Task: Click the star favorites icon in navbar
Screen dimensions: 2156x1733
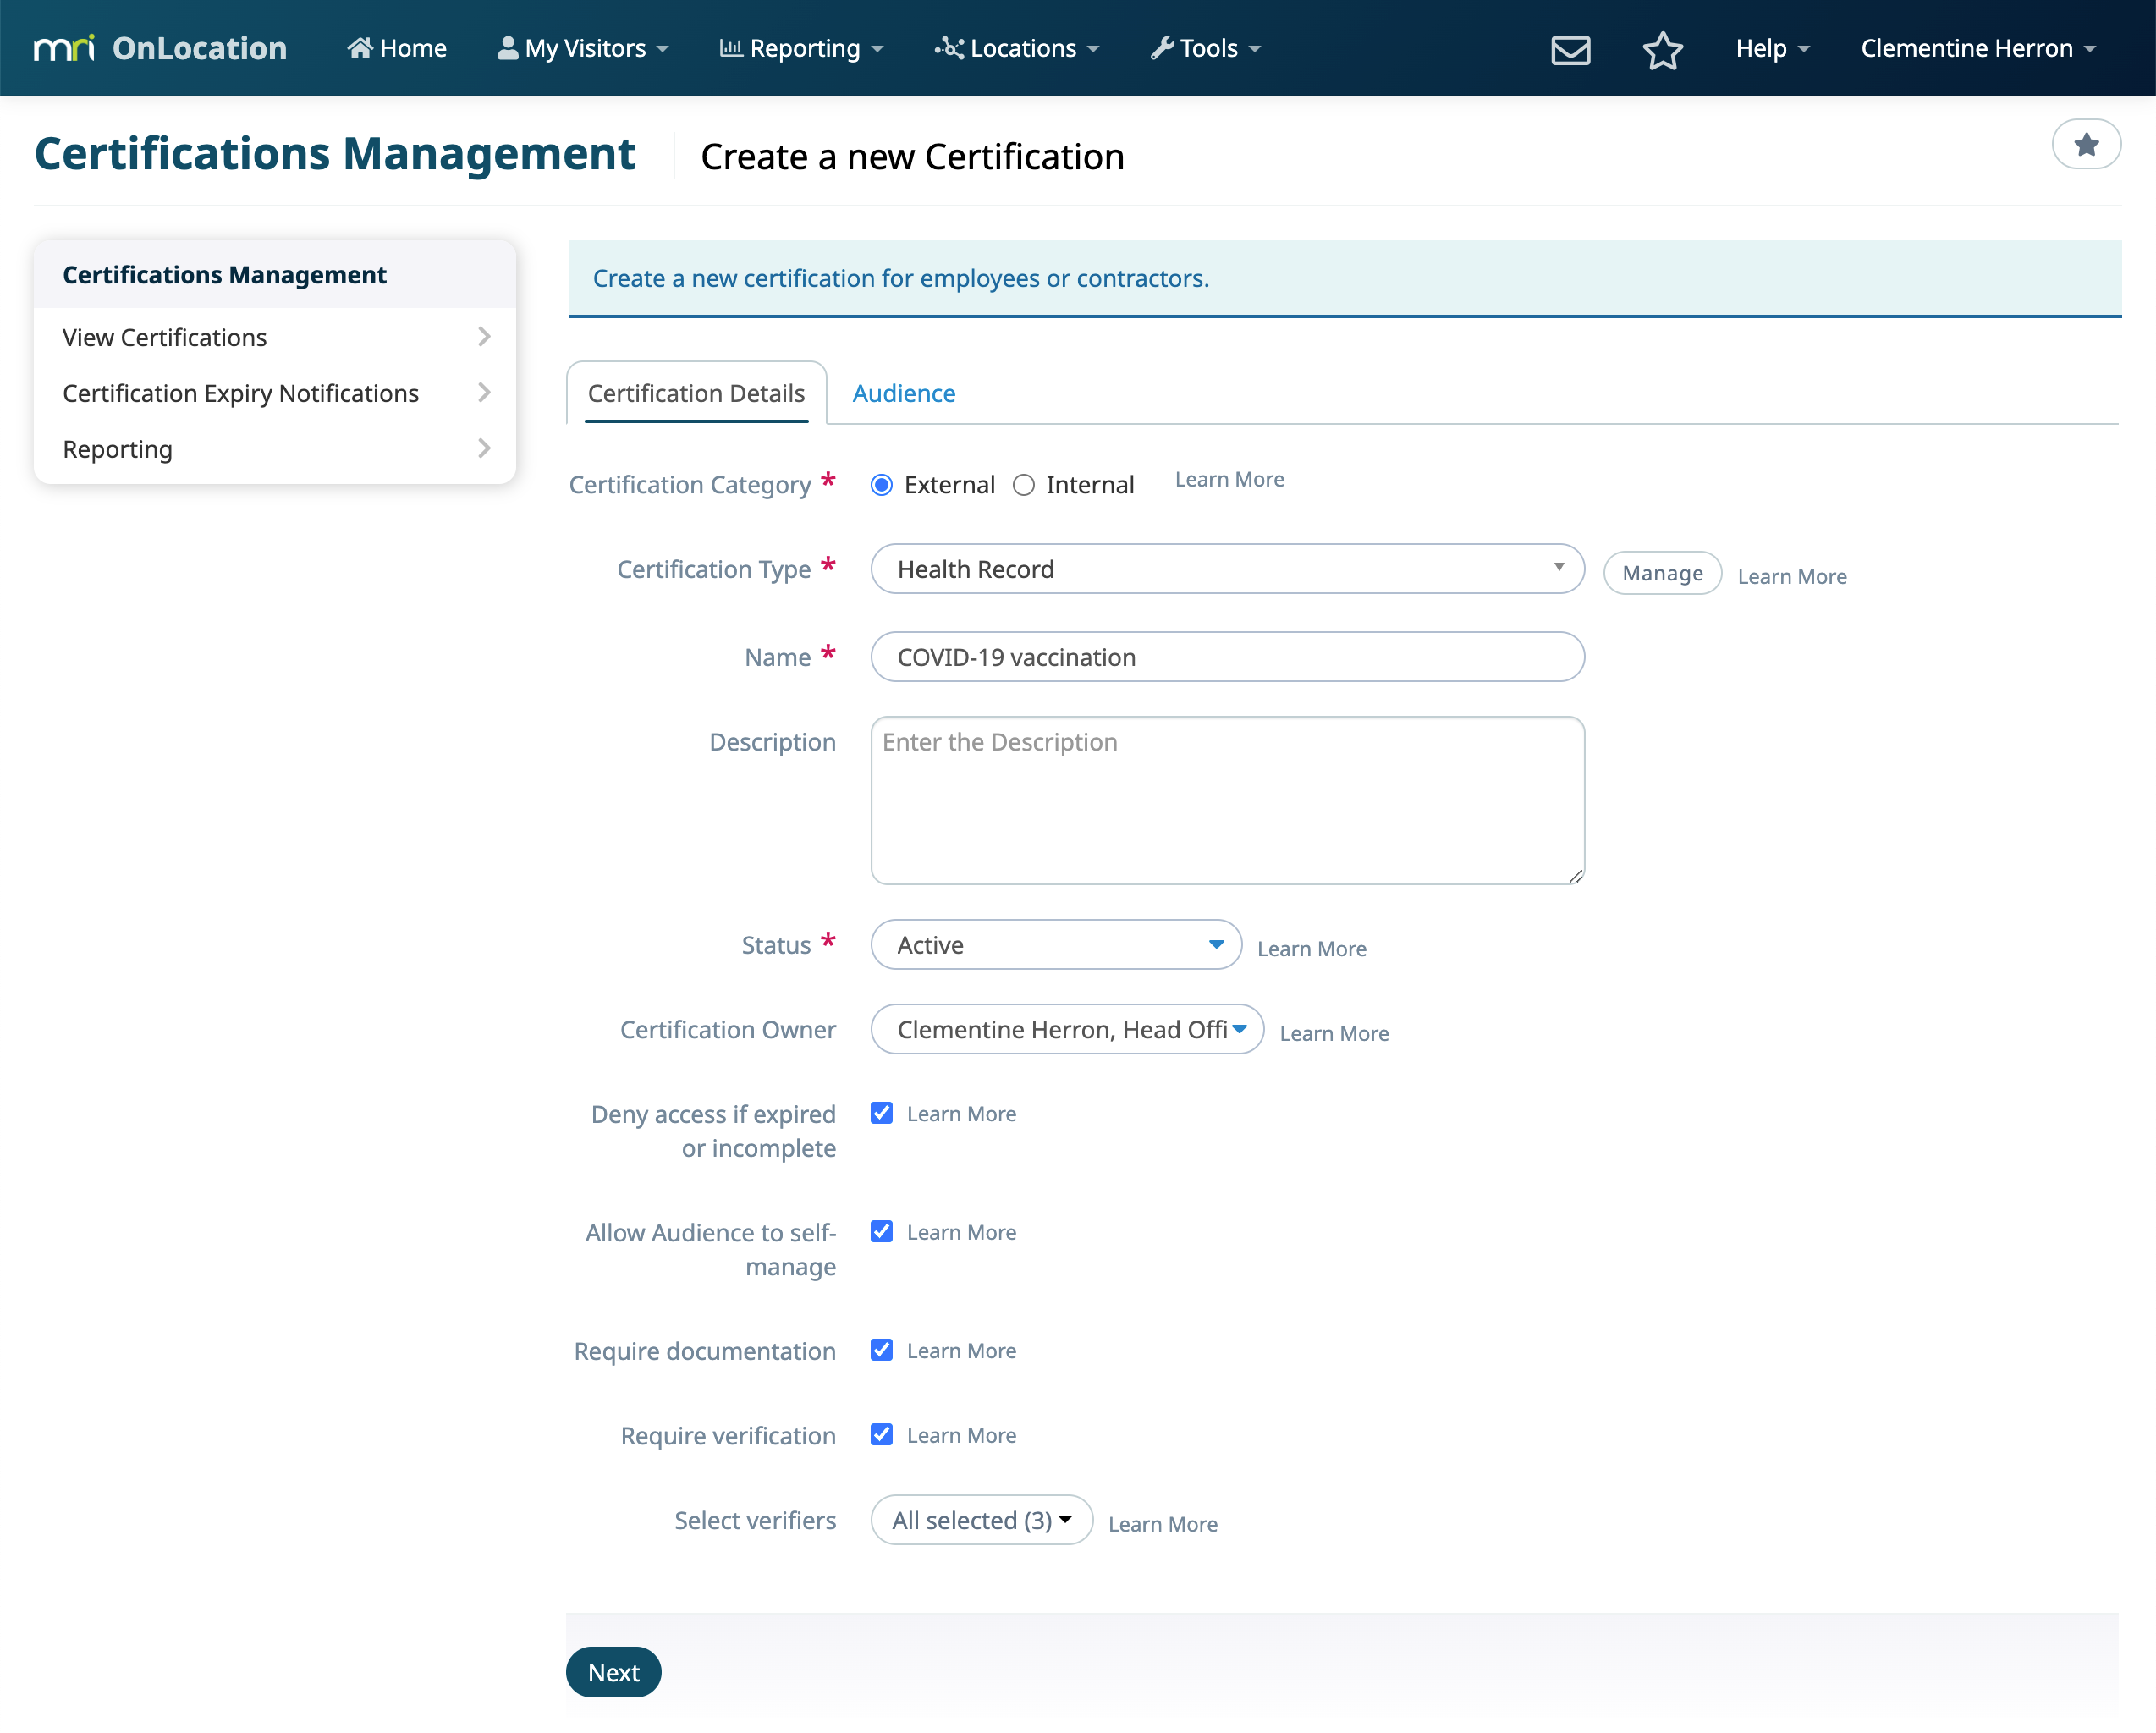Action: (1662, 49)
